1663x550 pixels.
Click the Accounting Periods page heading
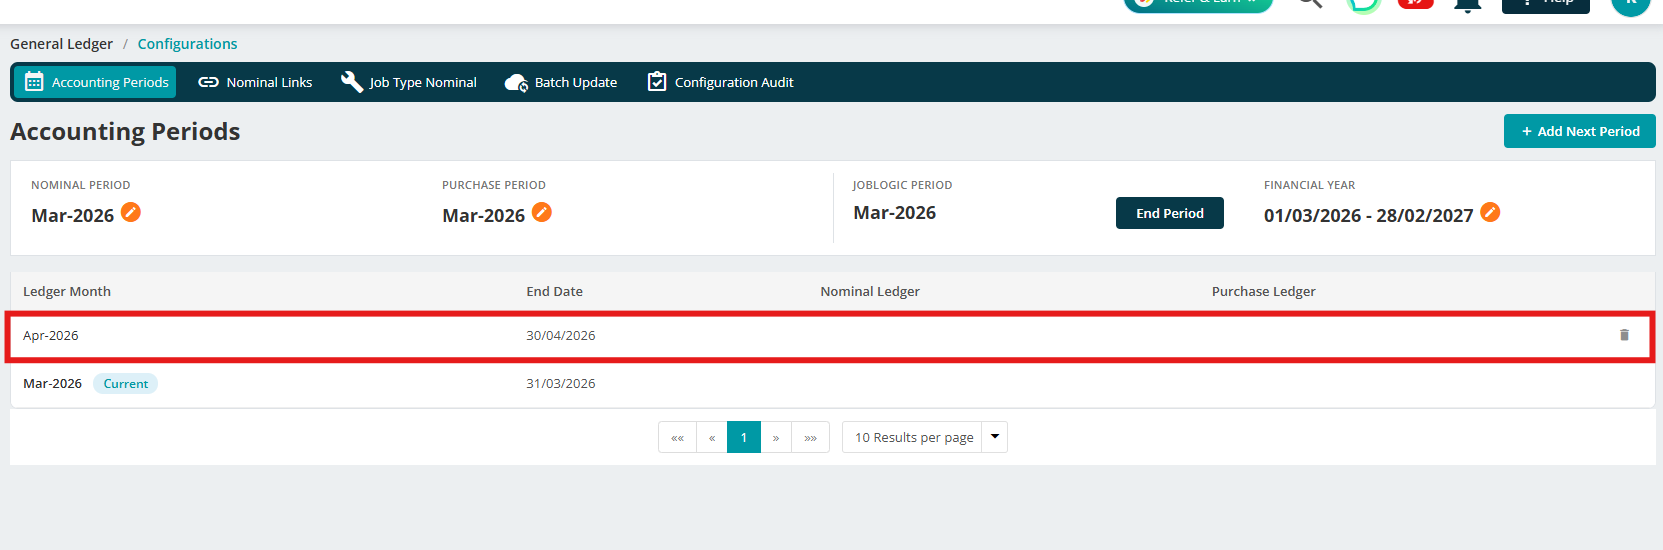tap(125, 131)
